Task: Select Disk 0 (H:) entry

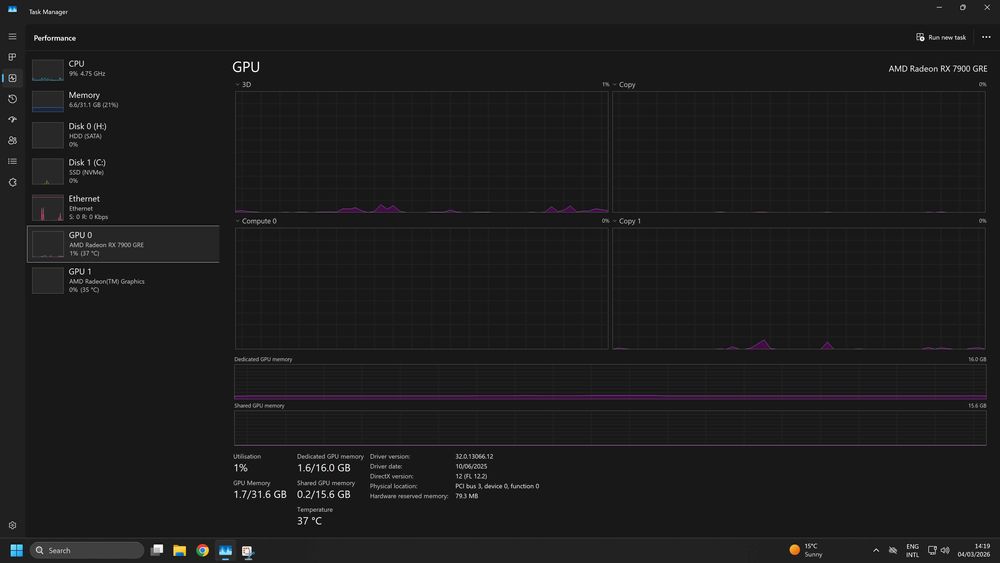Action: coord(123,135)
